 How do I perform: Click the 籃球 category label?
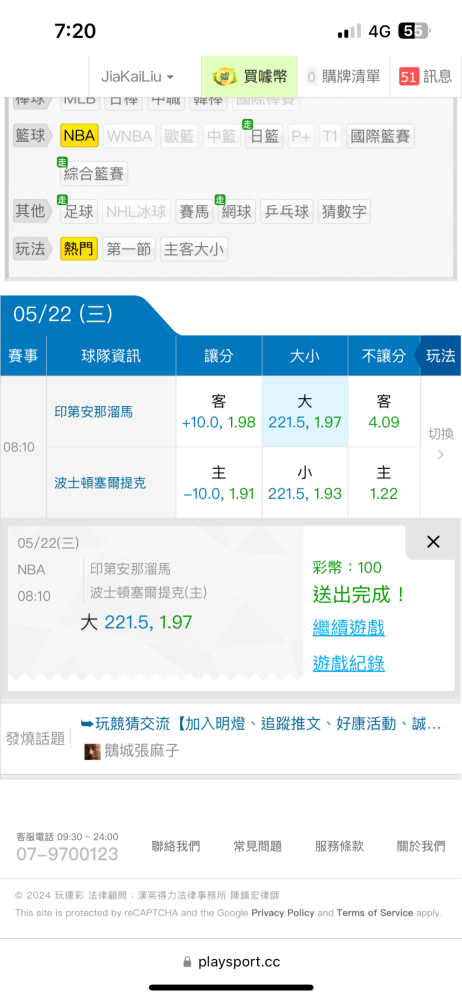31,136
